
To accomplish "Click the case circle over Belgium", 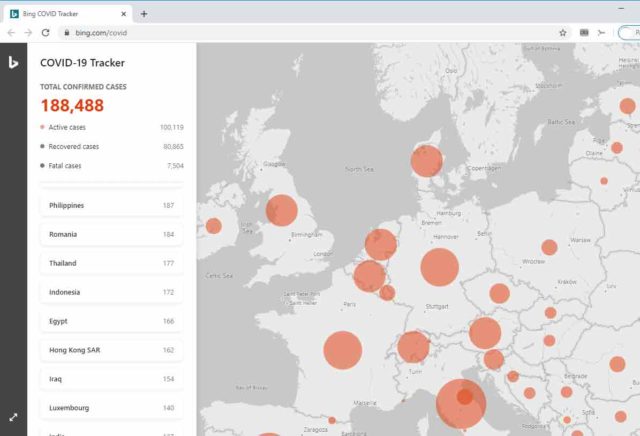I will click(369, 276).
